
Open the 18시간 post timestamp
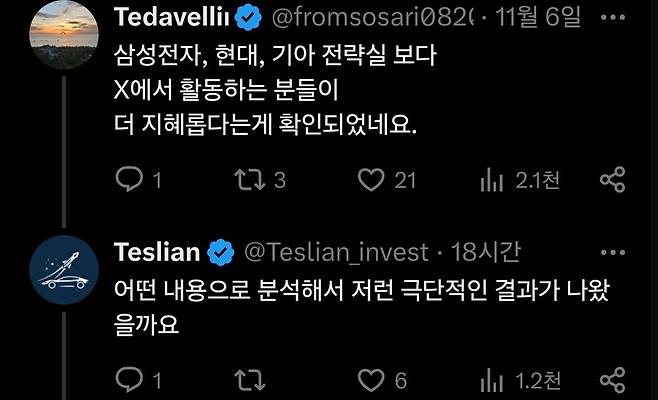479,251
